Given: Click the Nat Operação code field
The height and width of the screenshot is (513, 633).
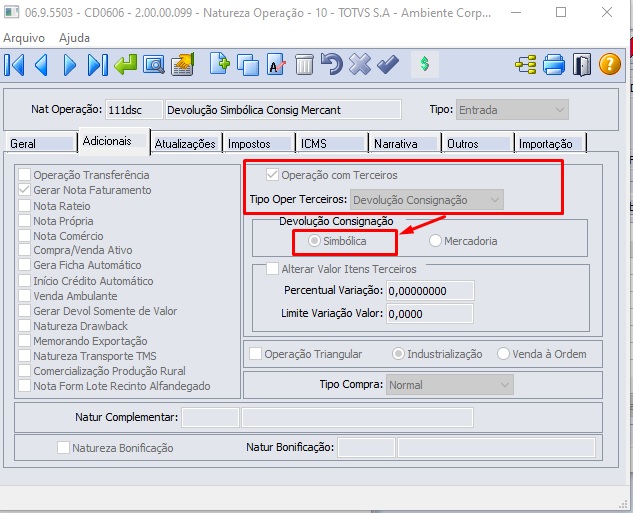Looking at the screenshot, I should click(x=134, y=110).
